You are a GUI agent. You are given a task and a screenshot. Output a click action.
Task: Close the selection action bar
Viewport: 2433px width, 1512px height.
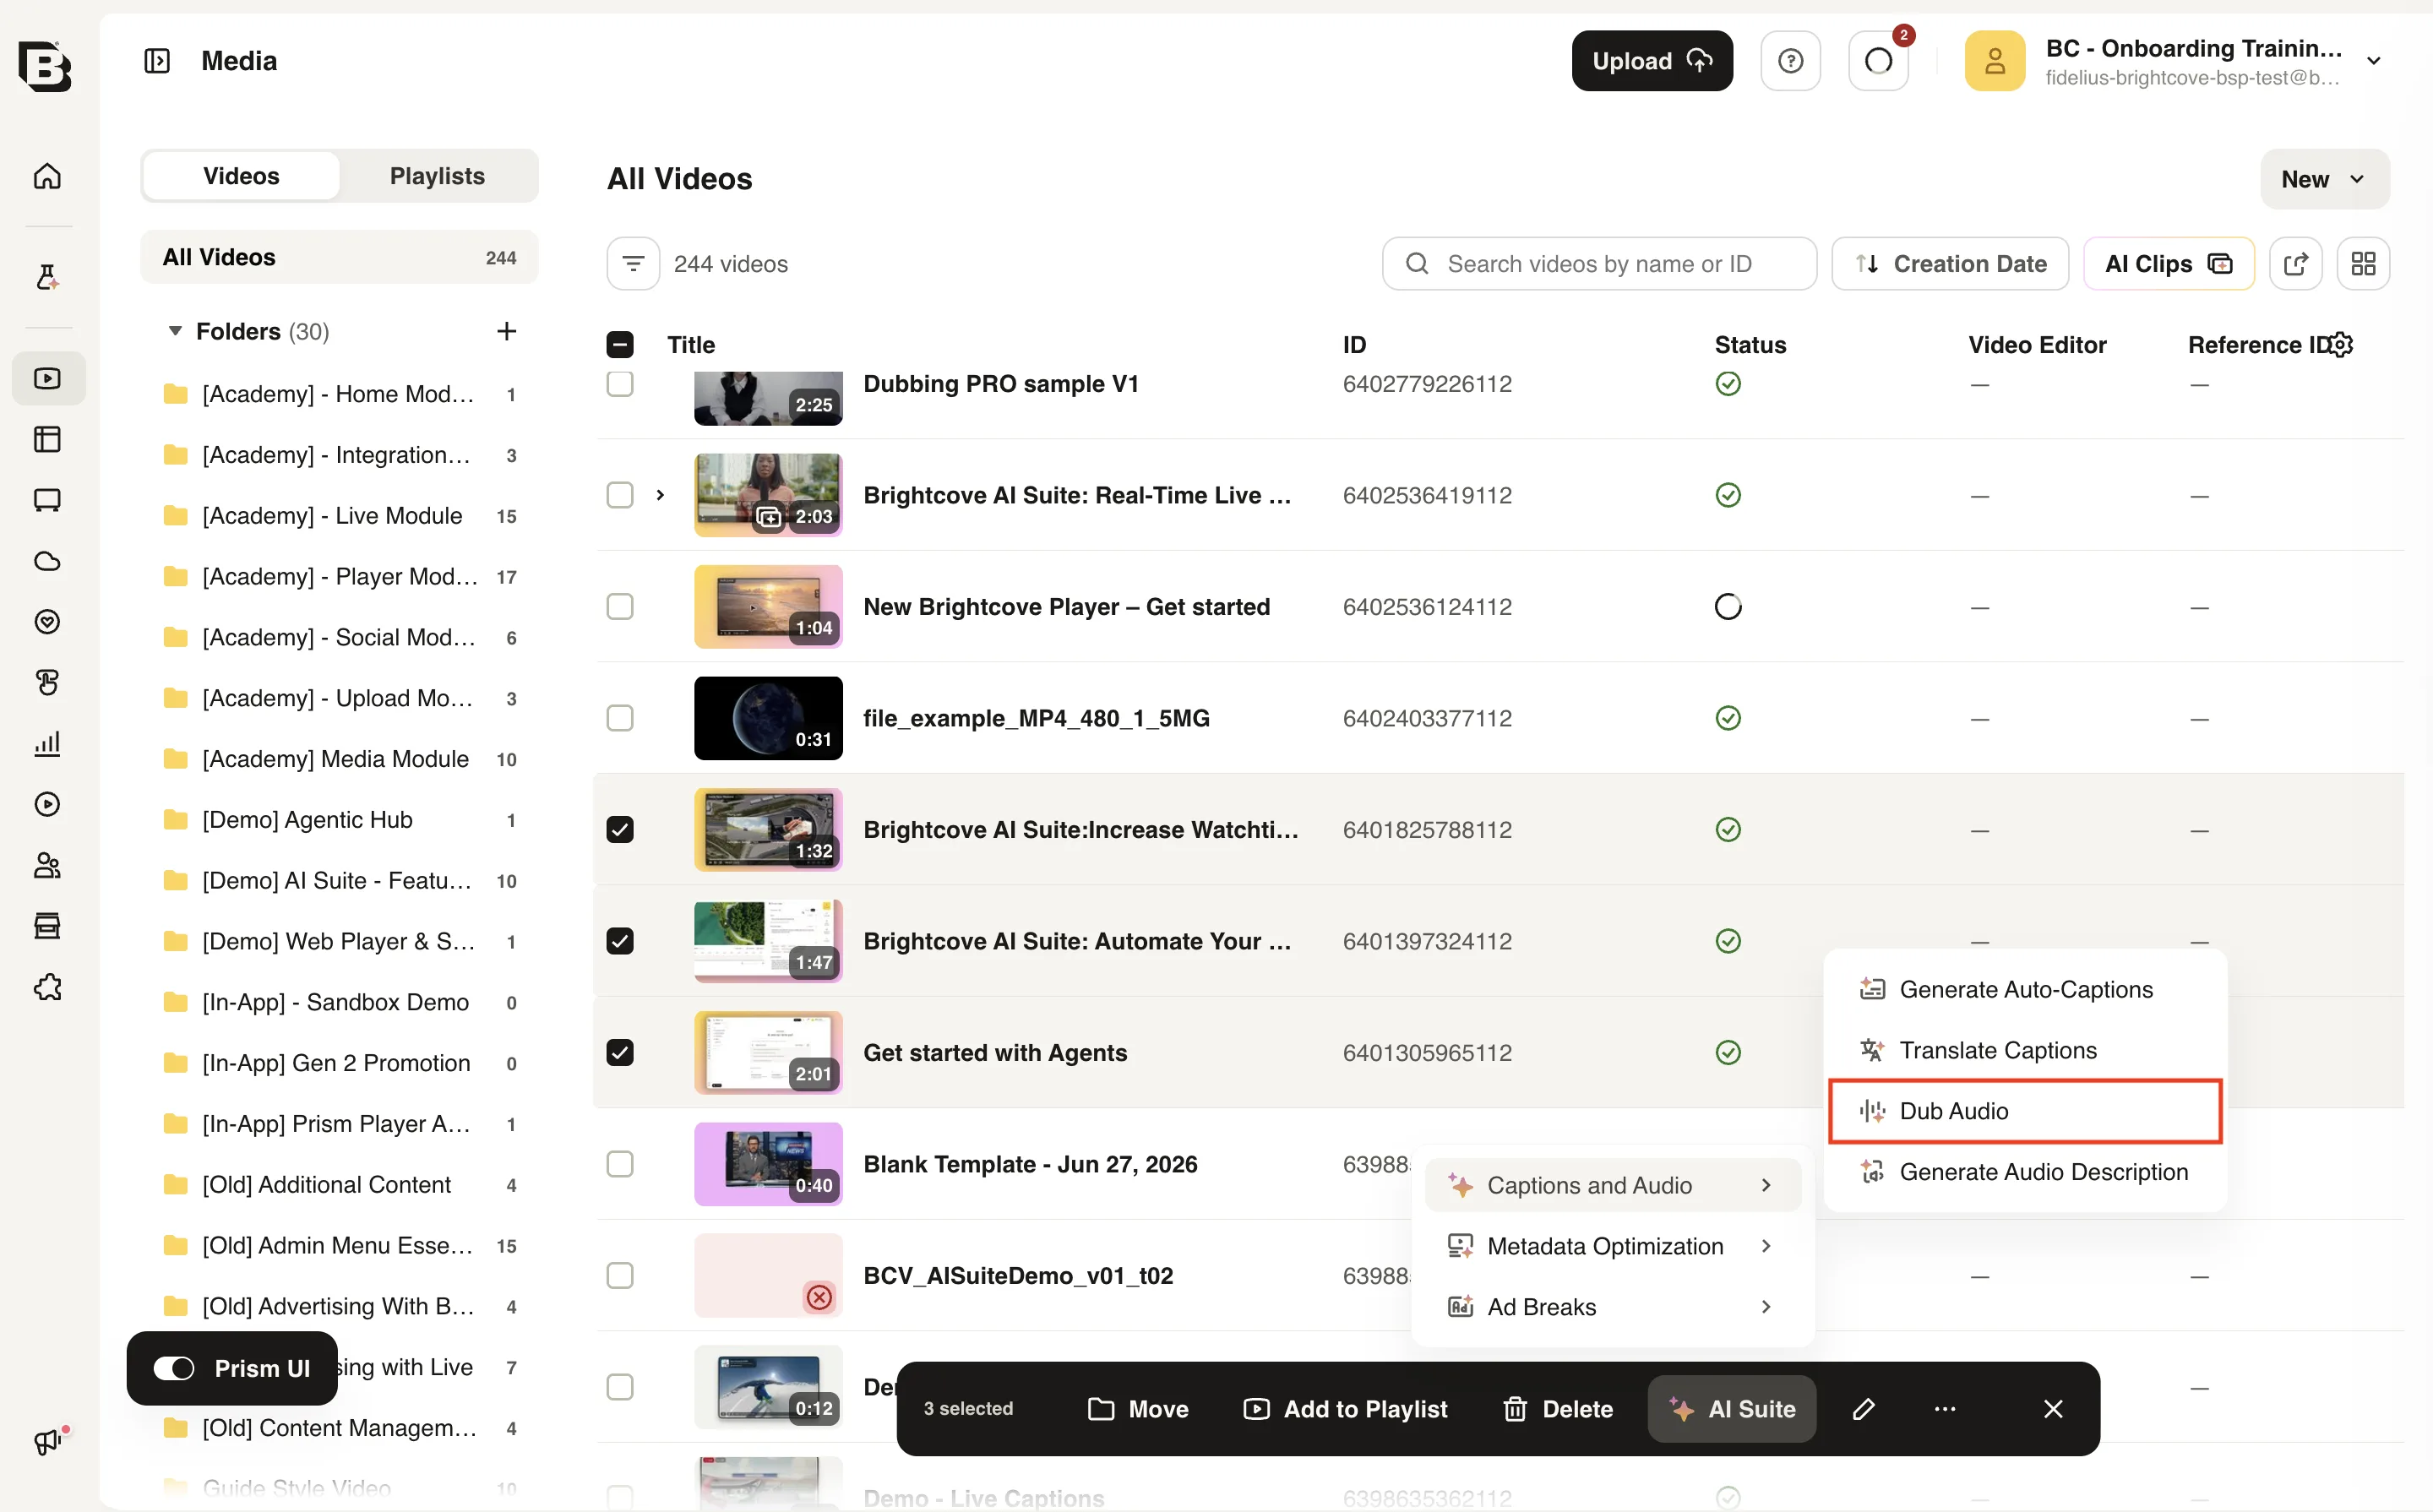[x=2052, y=1408]
